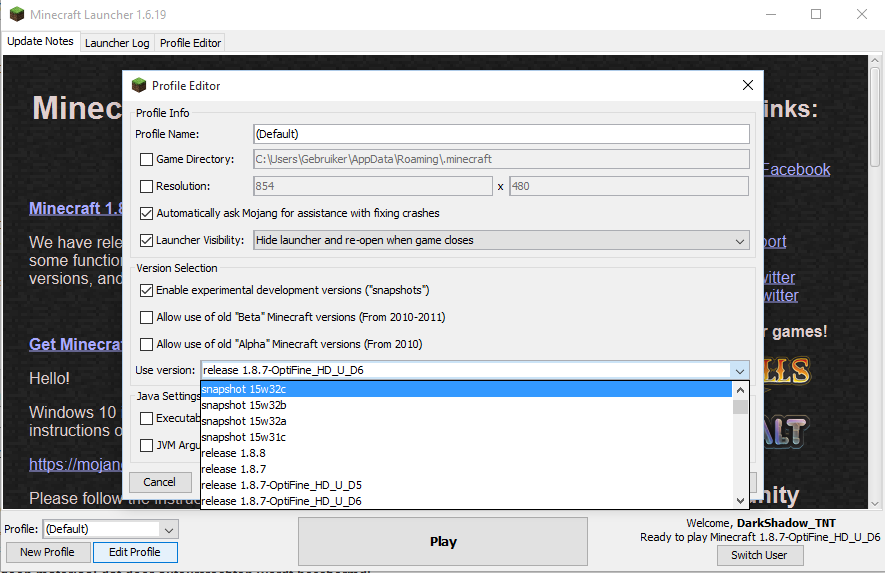Screen dimensions: 885x573
Task: Select release 1.8.7-OptiFine_HD_U_D5
Action: click(x=466, y=485)
